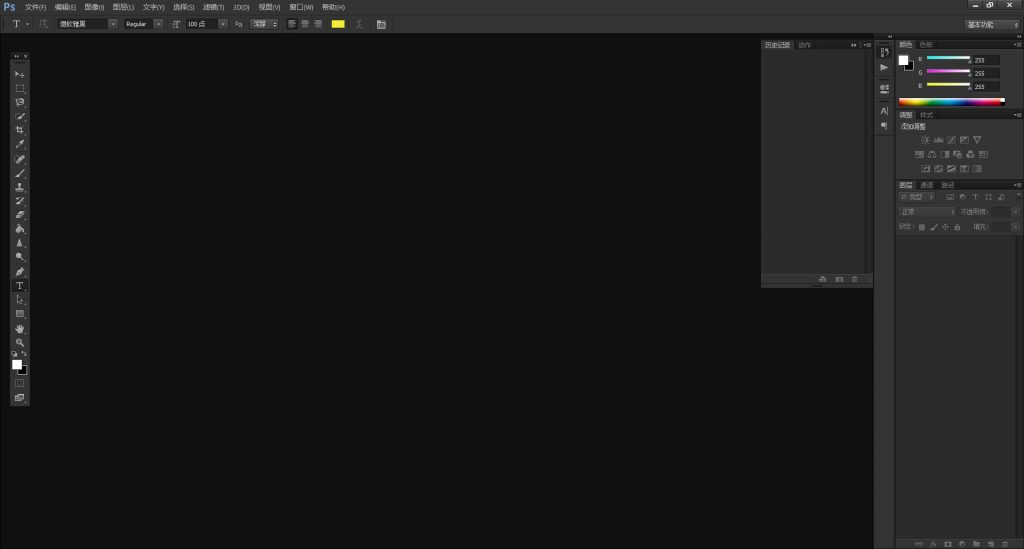This screenshot has height=549, width=1024.
Task: Select the Eraser tool
Action: point(20,215)
